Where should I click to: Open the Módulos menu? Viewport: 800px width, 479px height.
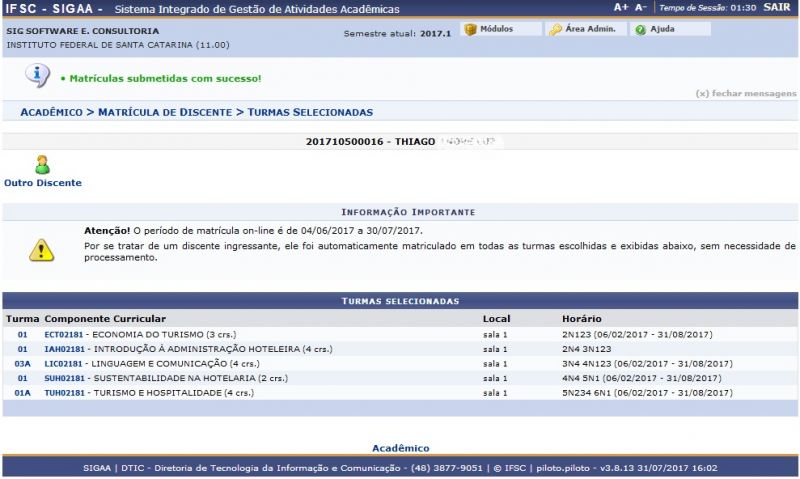496,30
